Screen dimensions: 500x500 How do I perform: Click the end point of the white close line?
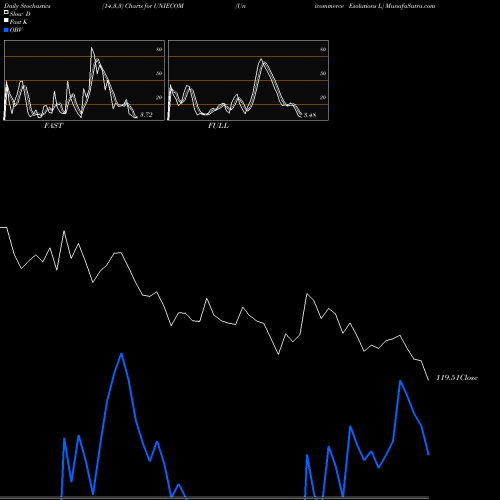coord(429,380)
